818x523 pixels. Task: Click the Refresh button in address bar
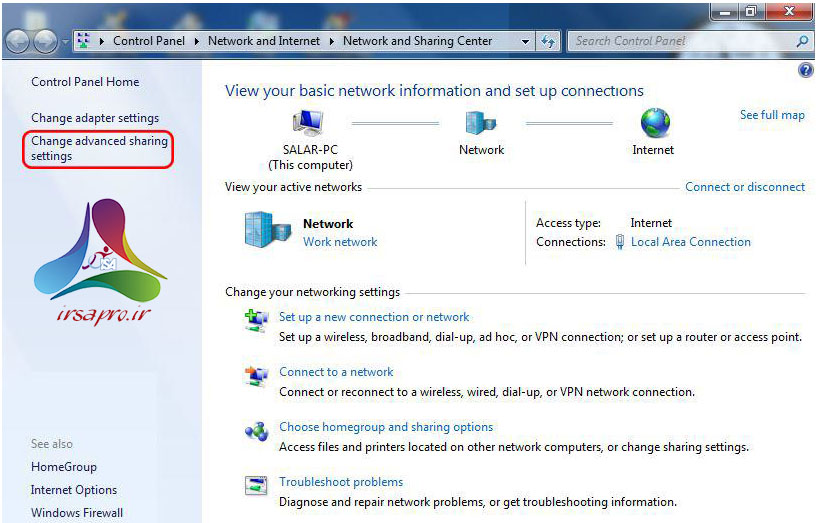[x=548, y=41]
